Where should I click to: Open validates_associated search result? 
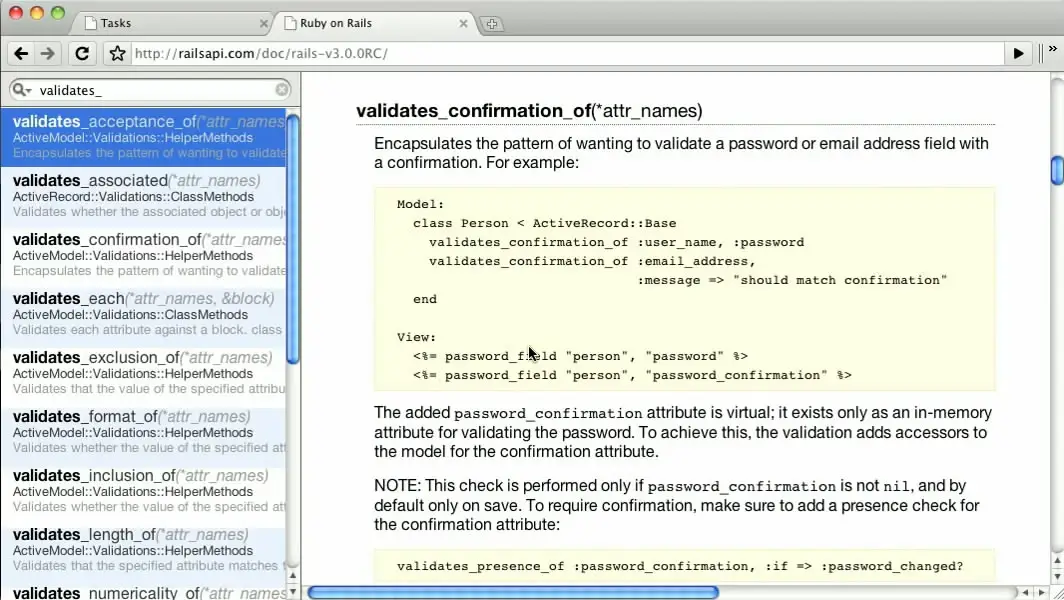(143, 196)
